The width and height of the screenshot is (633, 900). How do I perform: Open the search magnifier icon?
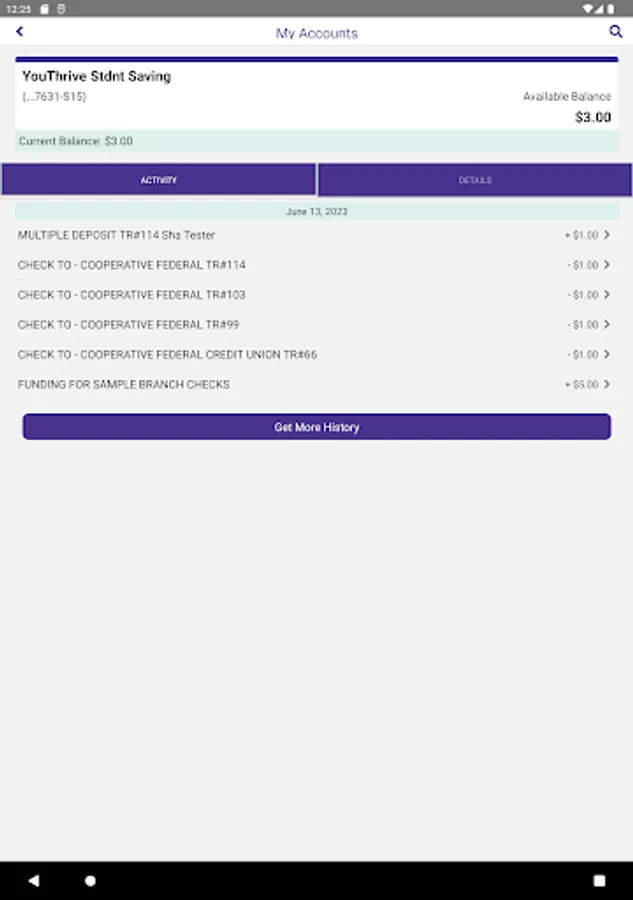coord(615,32)
